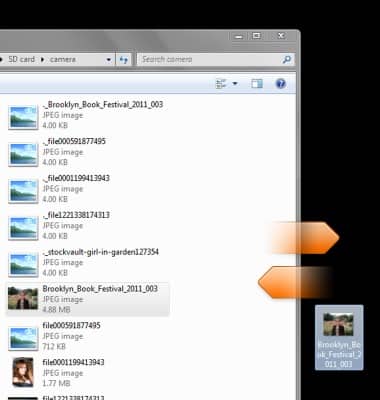This screenshot has height=400, width=380.
Task: Click the search magnifier icon
Action: (x=287, y=60)
